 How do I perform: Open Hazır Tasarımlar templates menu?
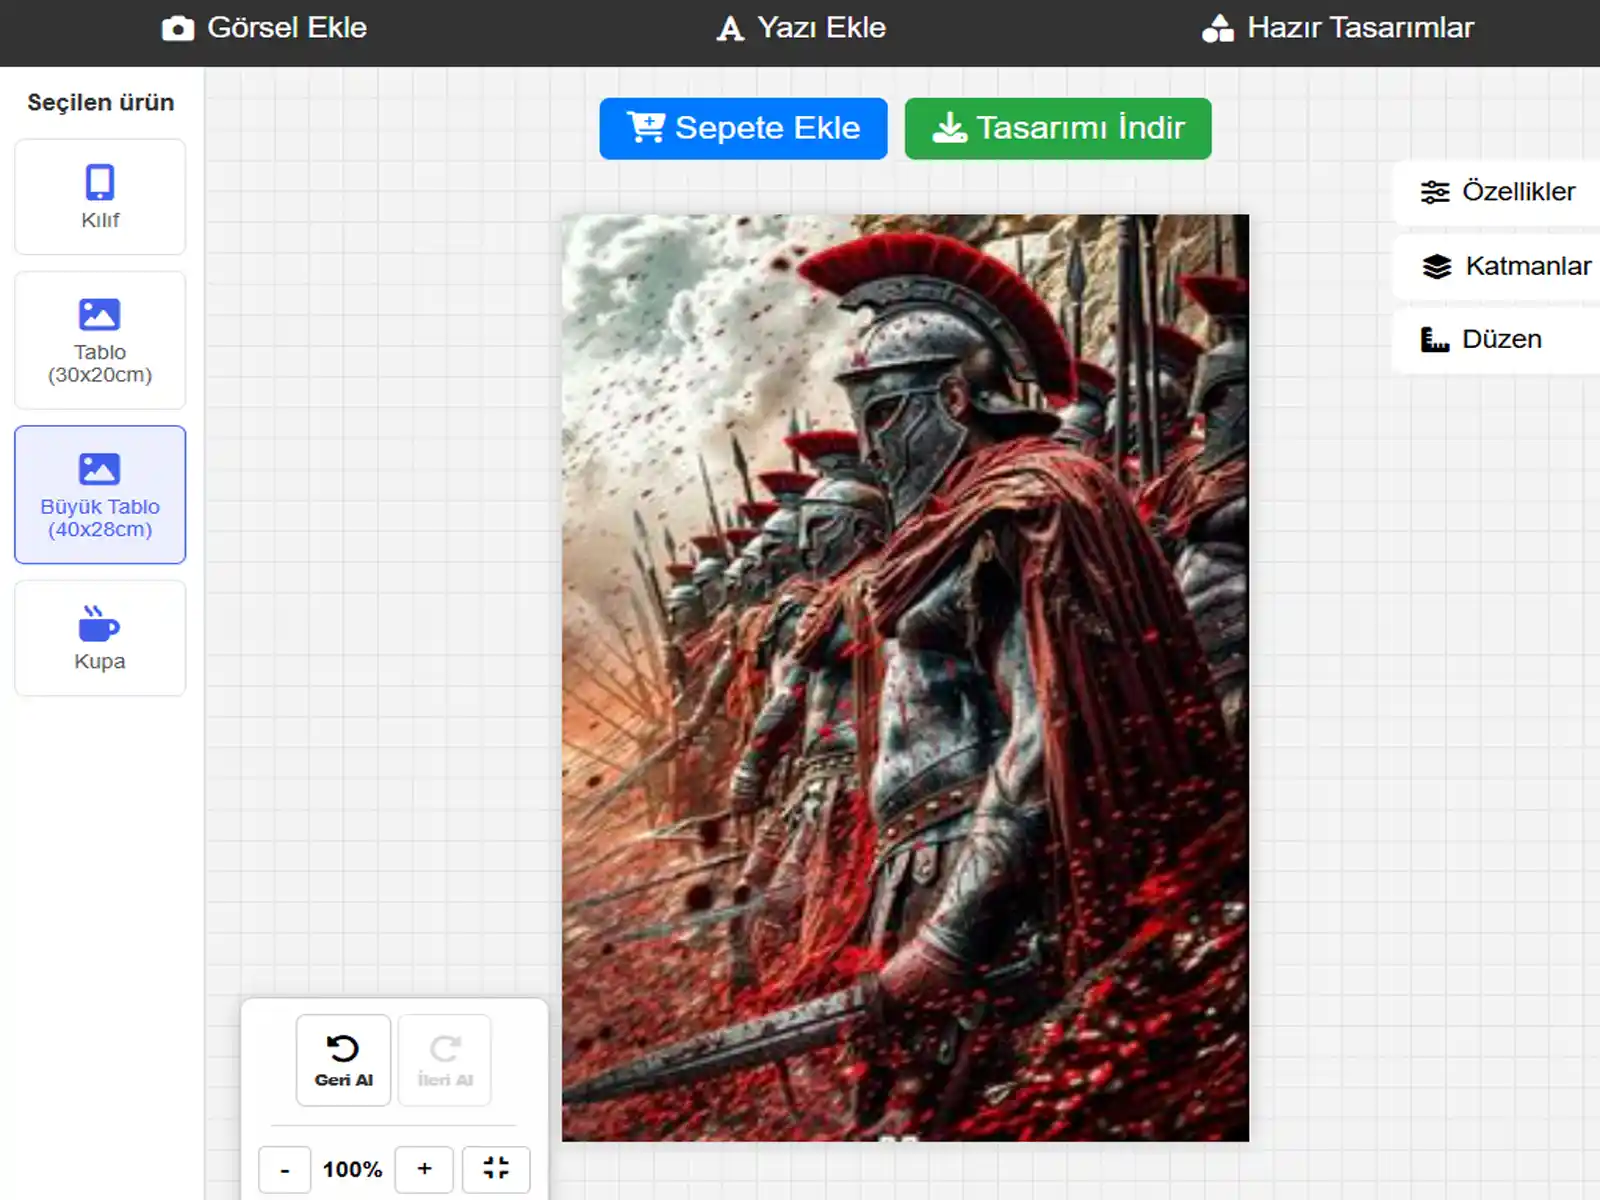point(1338,28)
